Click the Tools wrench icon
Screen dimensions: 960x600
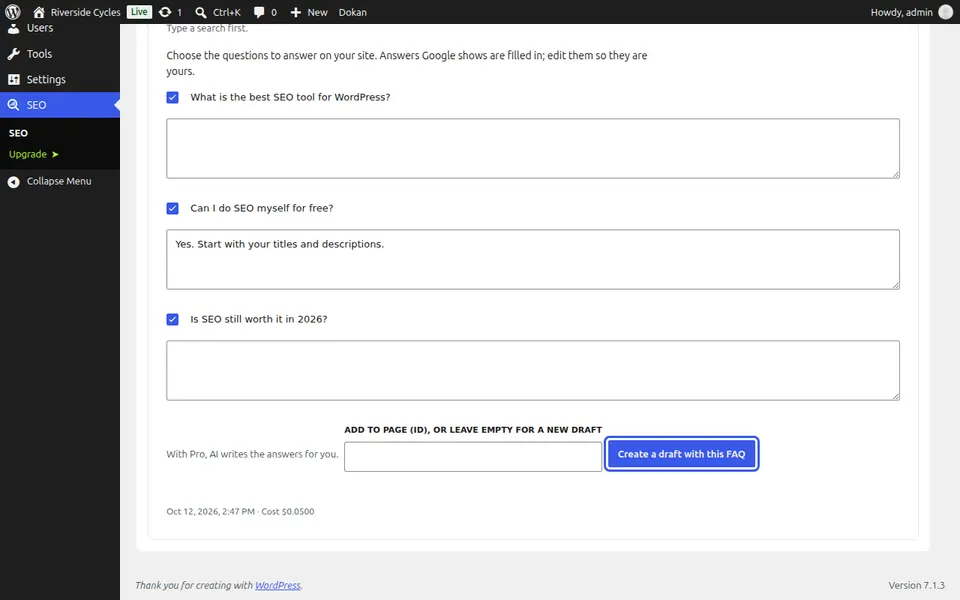[13, 54]
